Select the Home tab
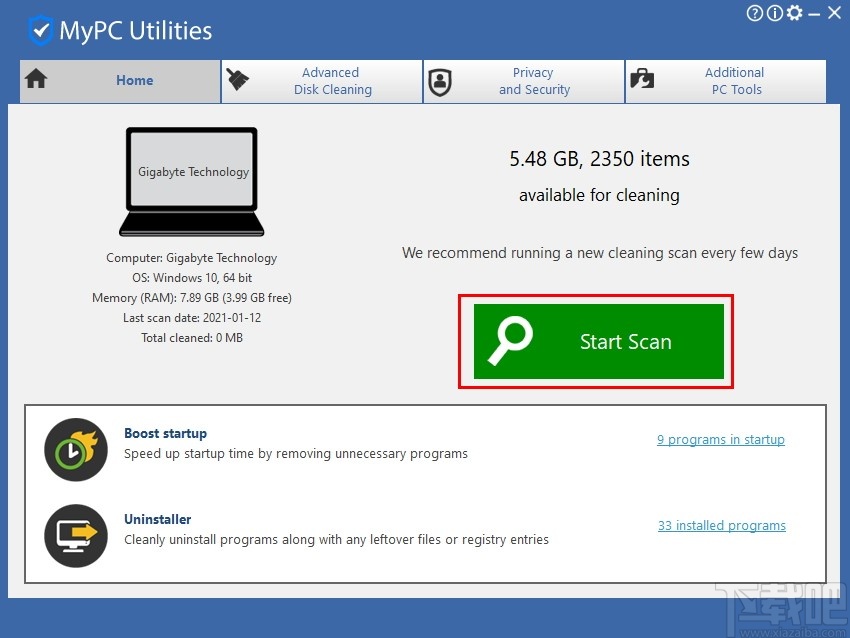The height and width of the screenshot is (638, 850). click(x=134, y=80)
